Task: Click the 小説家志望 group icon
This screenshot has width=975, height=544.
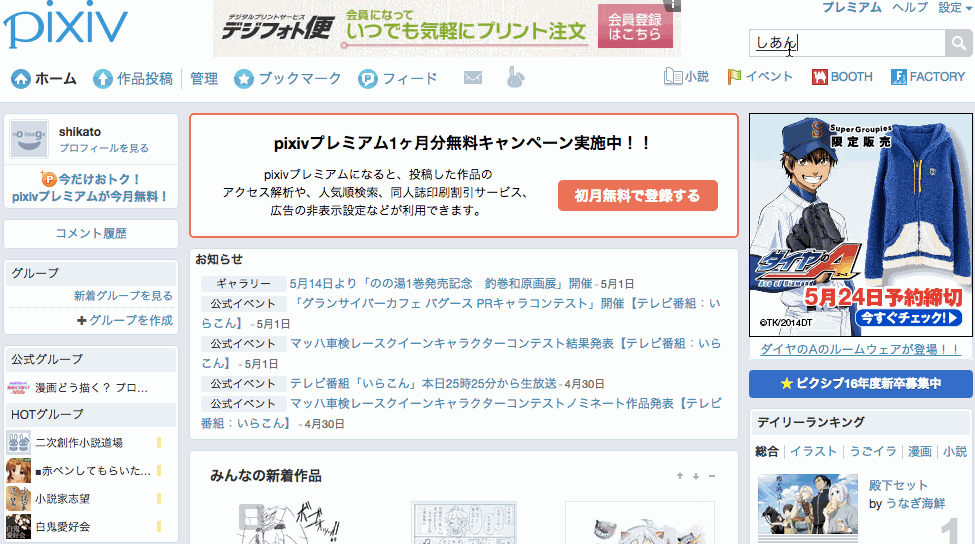Action: [x=19, y=499]
